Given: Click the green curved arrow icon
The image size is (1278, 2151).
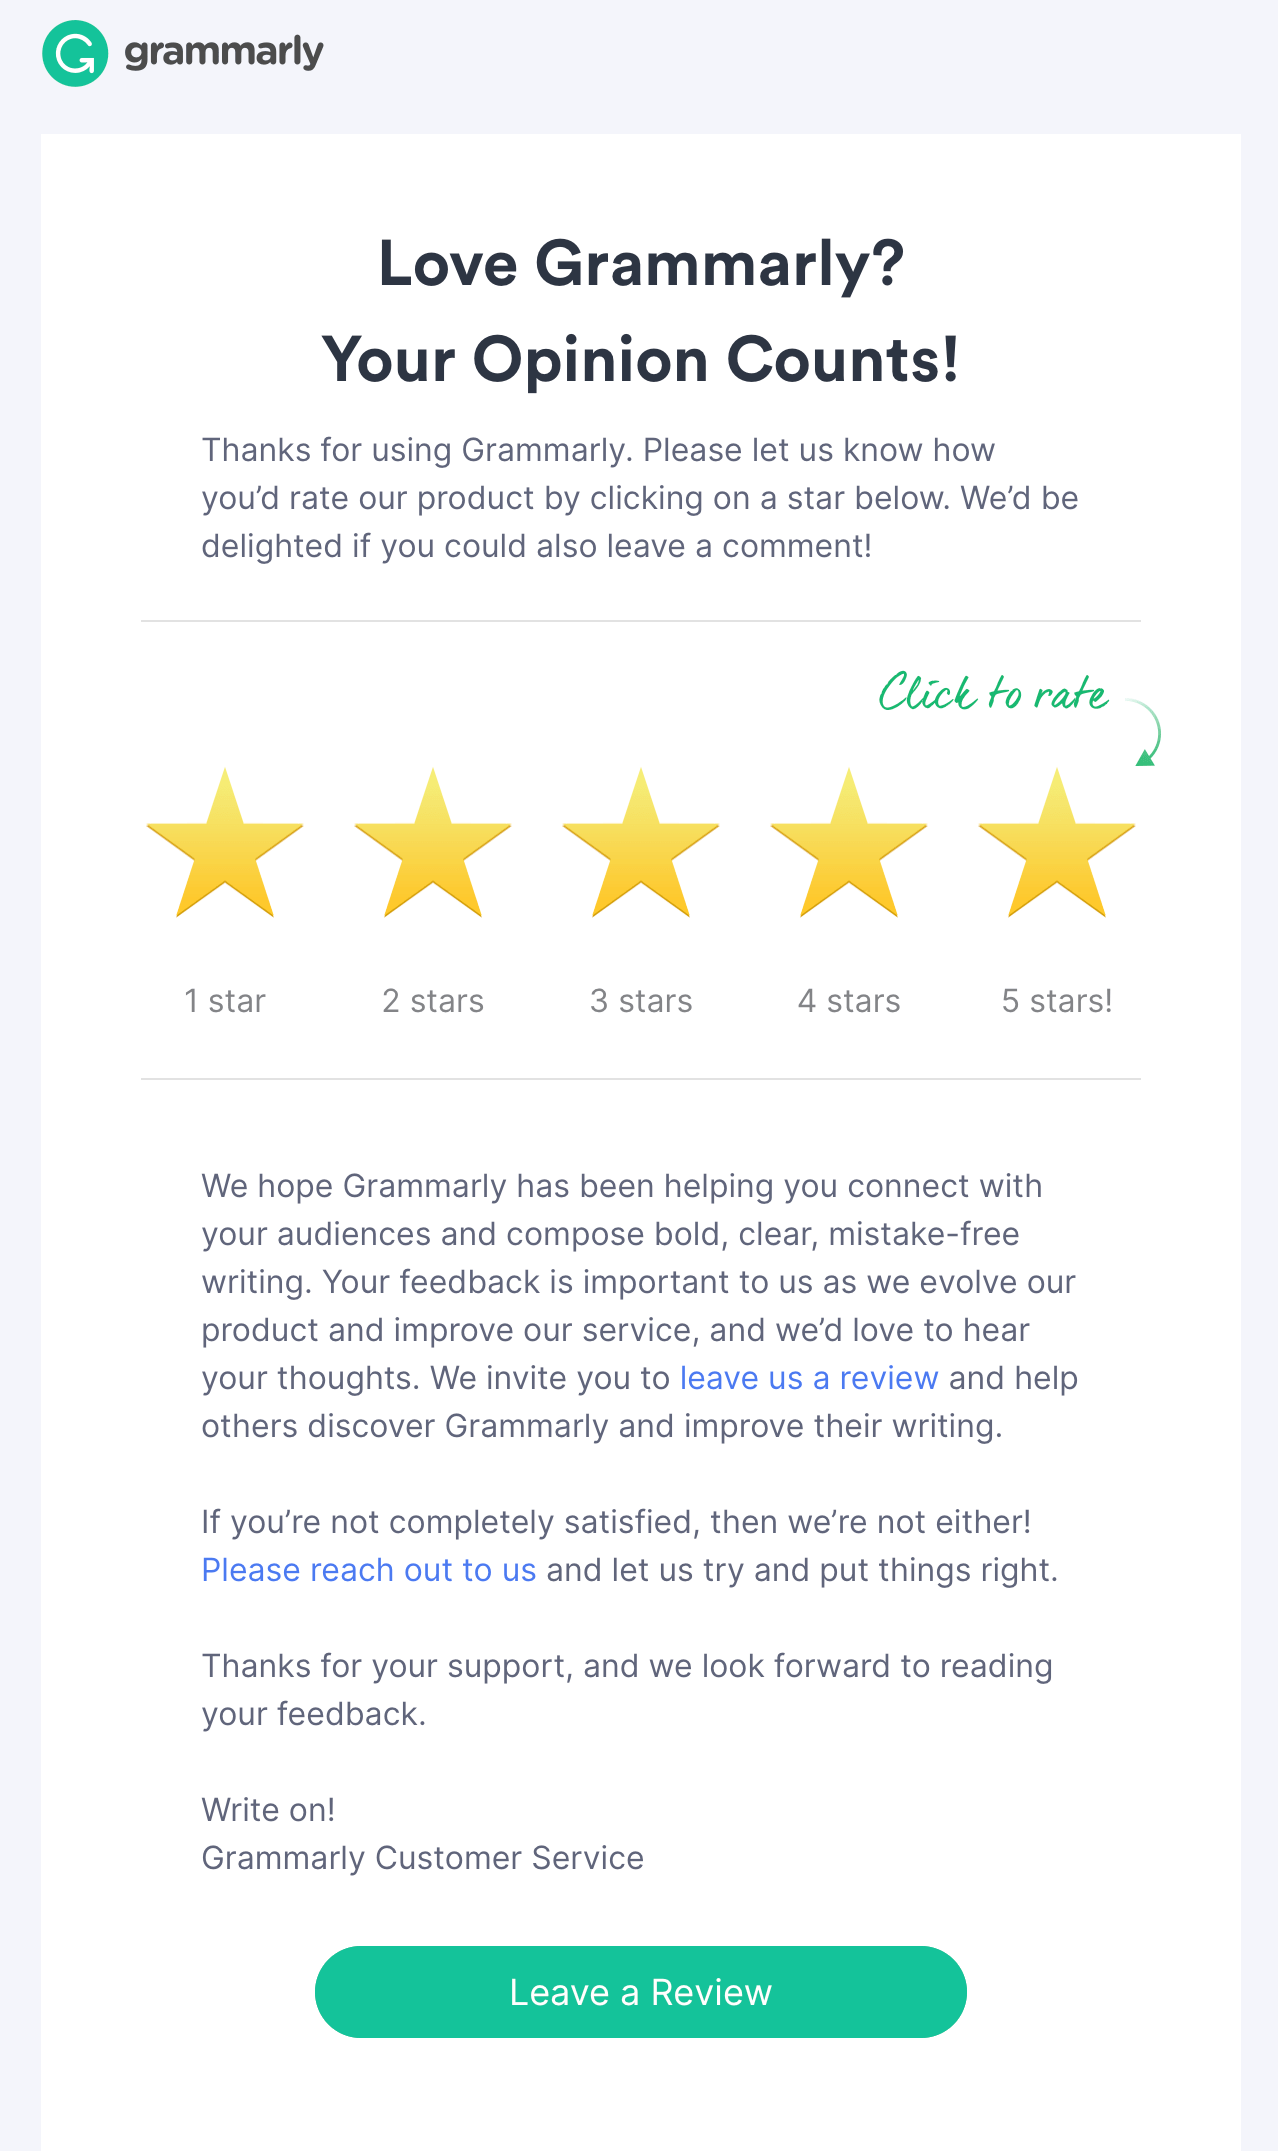Looking at the screenshot, I should [1147, 733].
